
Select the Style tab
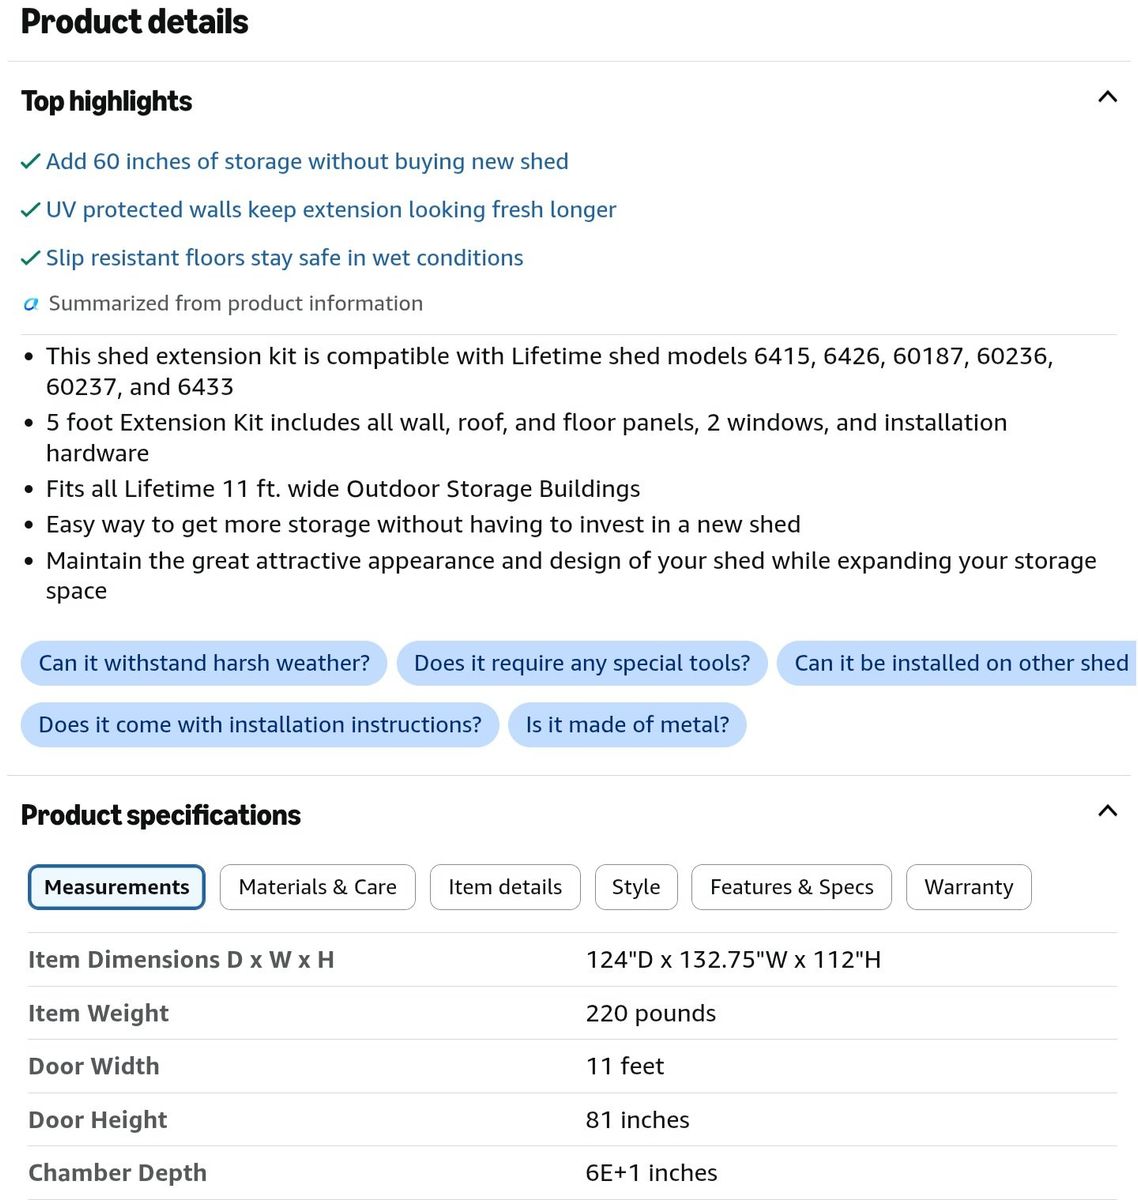pyautogui.click(x=636, y=887)
